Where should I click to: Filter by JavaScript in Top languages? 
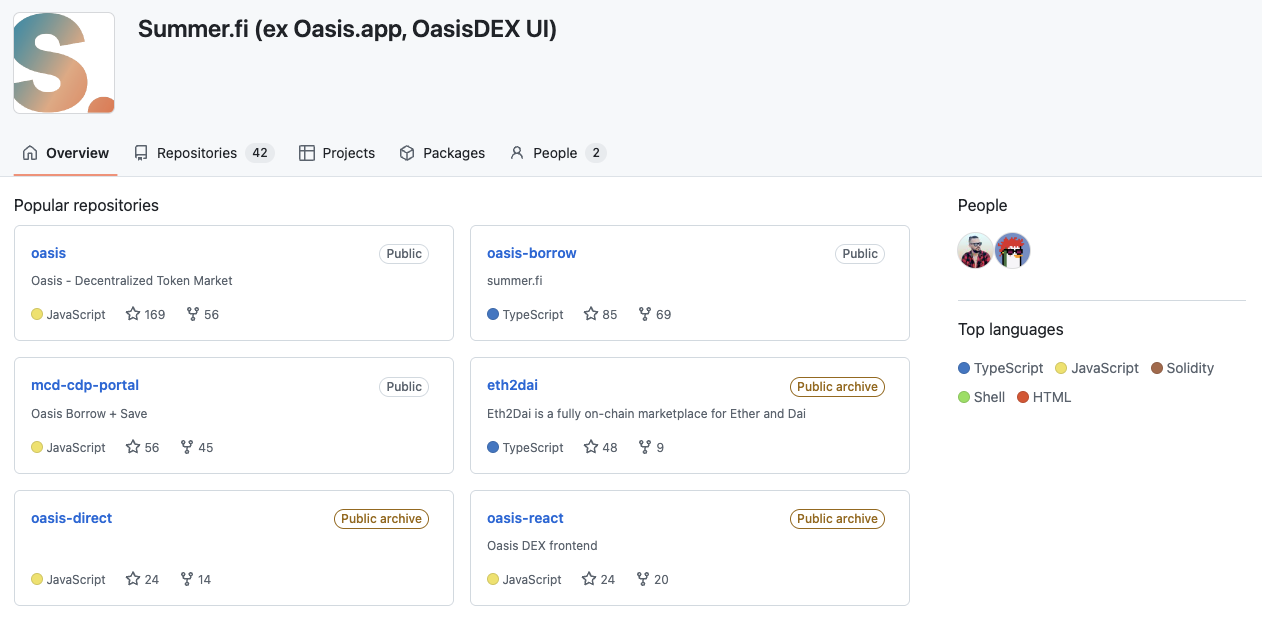tap(1097, 368)
